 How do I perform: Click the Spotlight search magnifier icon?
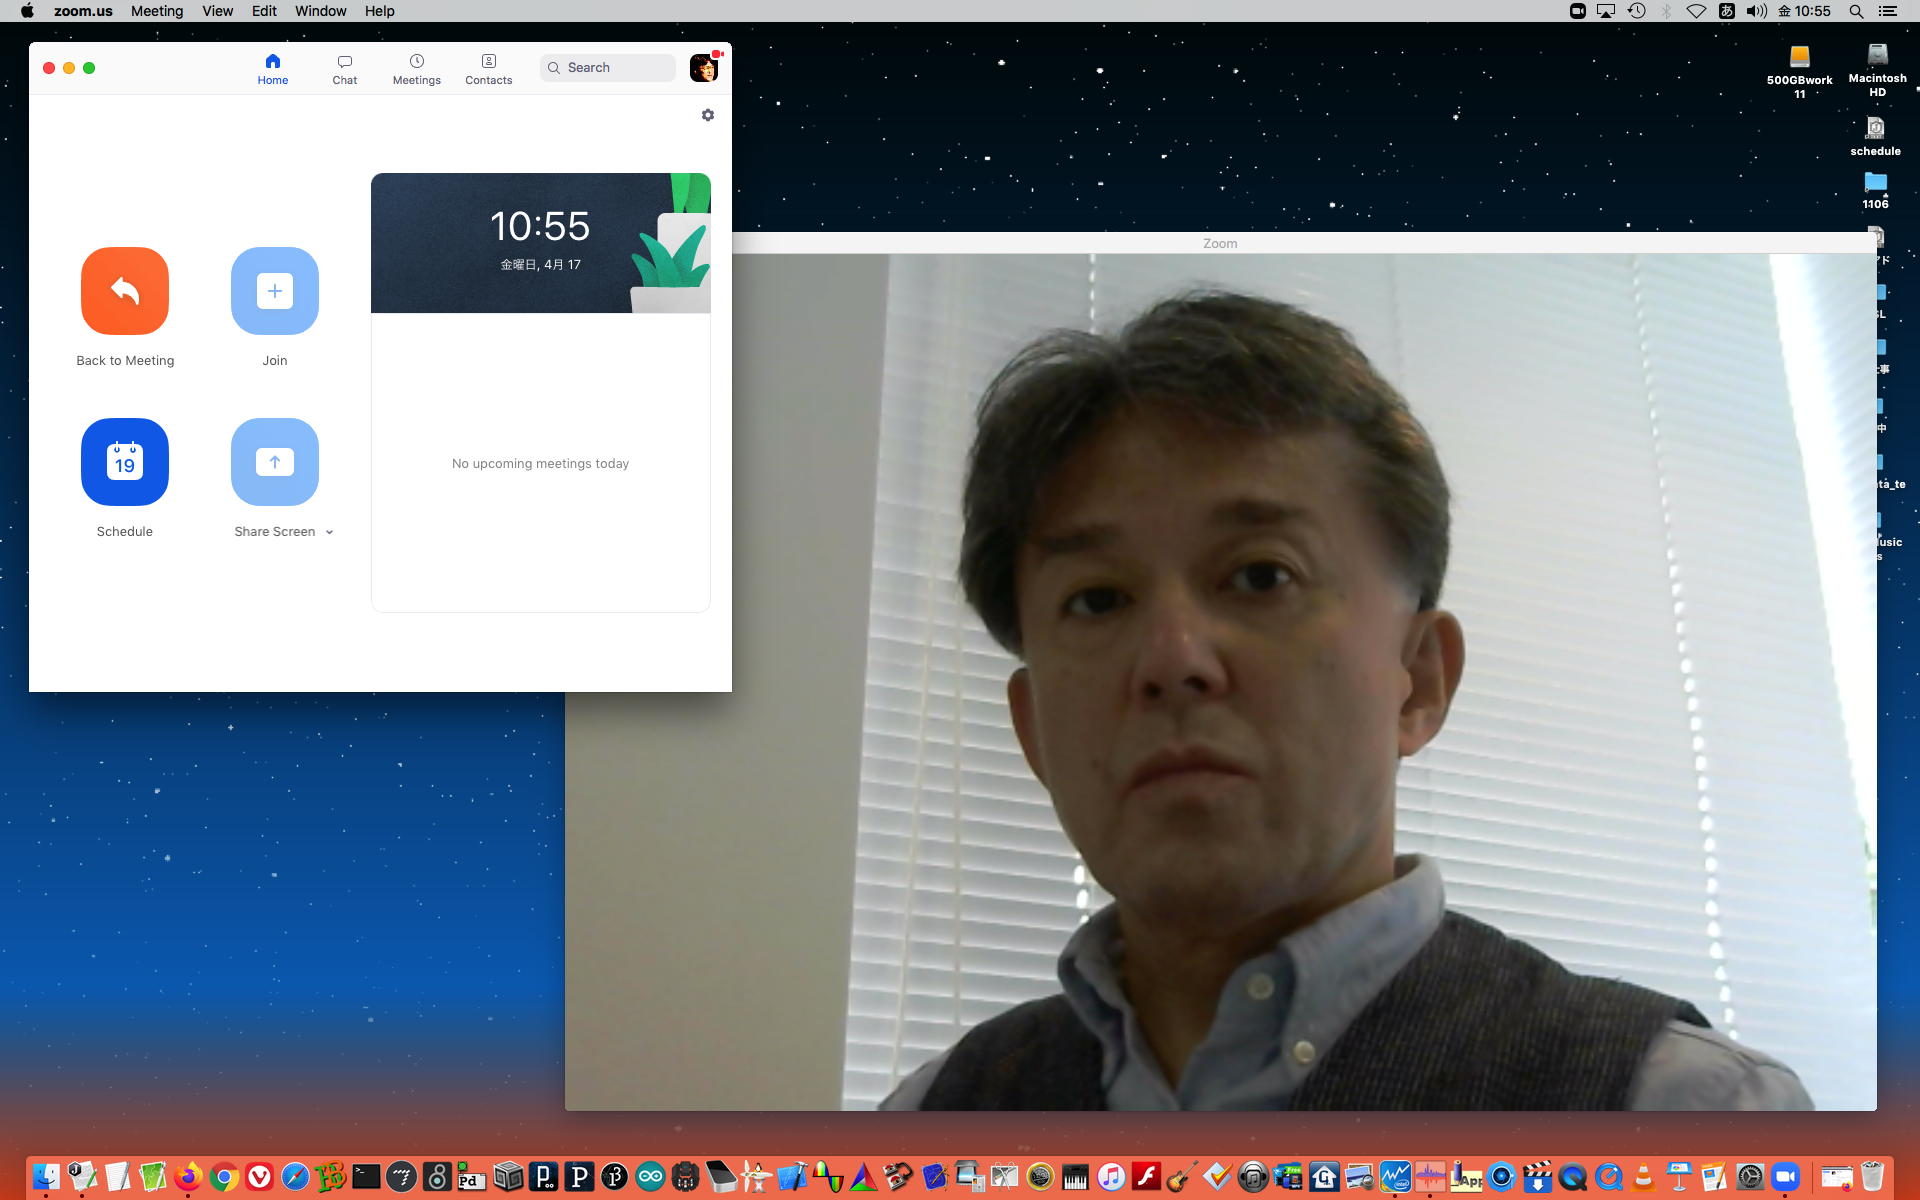point(1856,11)
